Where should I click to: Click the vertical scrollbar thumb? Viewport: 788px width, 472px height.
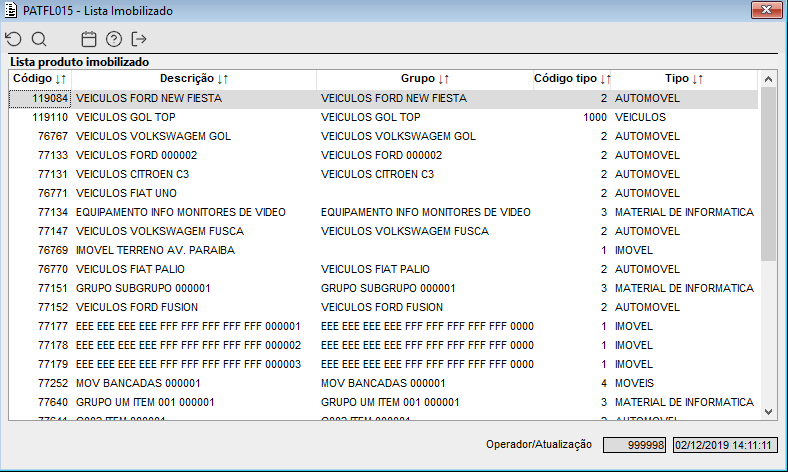(768, 174)
